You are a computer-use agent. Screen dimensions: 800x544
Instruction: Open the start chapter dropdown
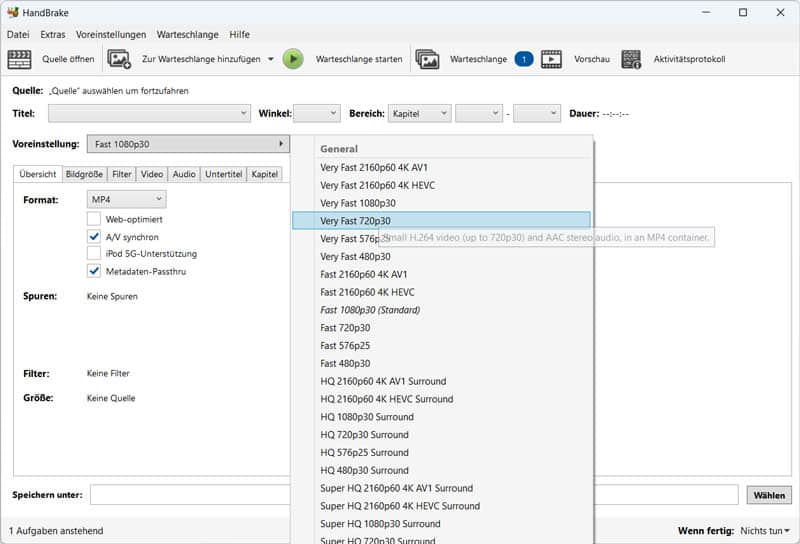click(479, 113)
